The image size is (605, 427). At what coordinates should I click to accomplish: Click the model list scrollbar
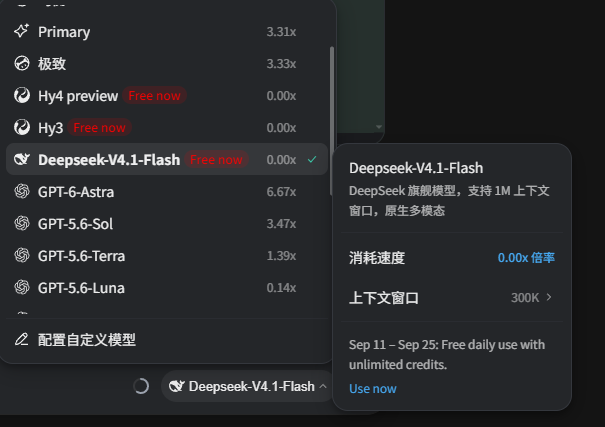click(x=332, y=121)
